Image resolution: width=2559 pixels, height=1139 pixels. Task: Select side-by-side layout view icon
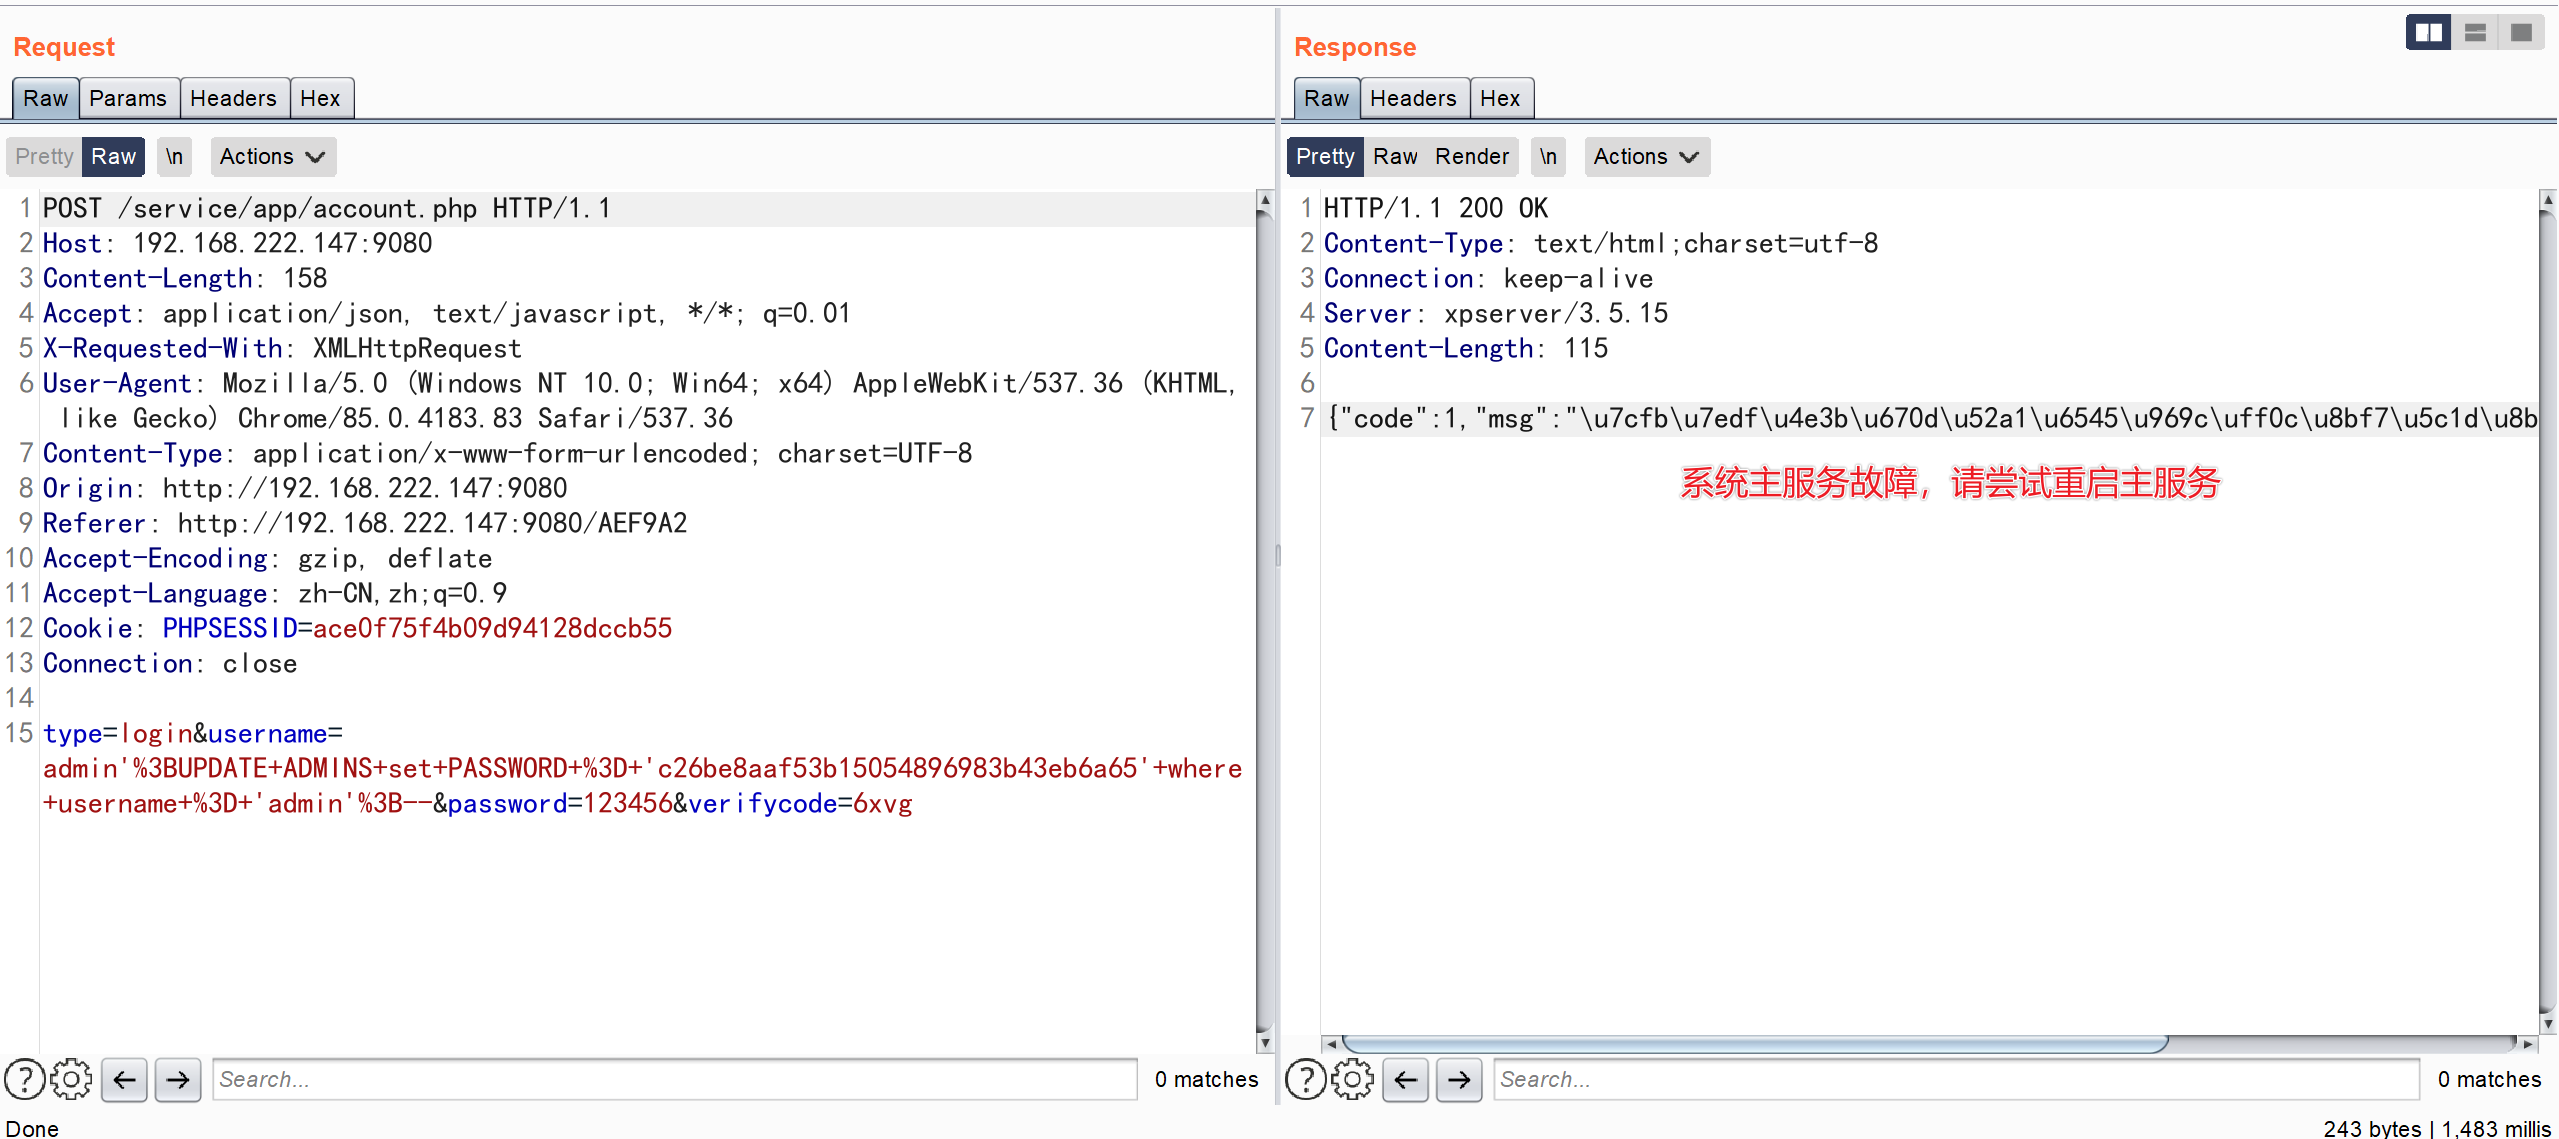point(2428,33)
